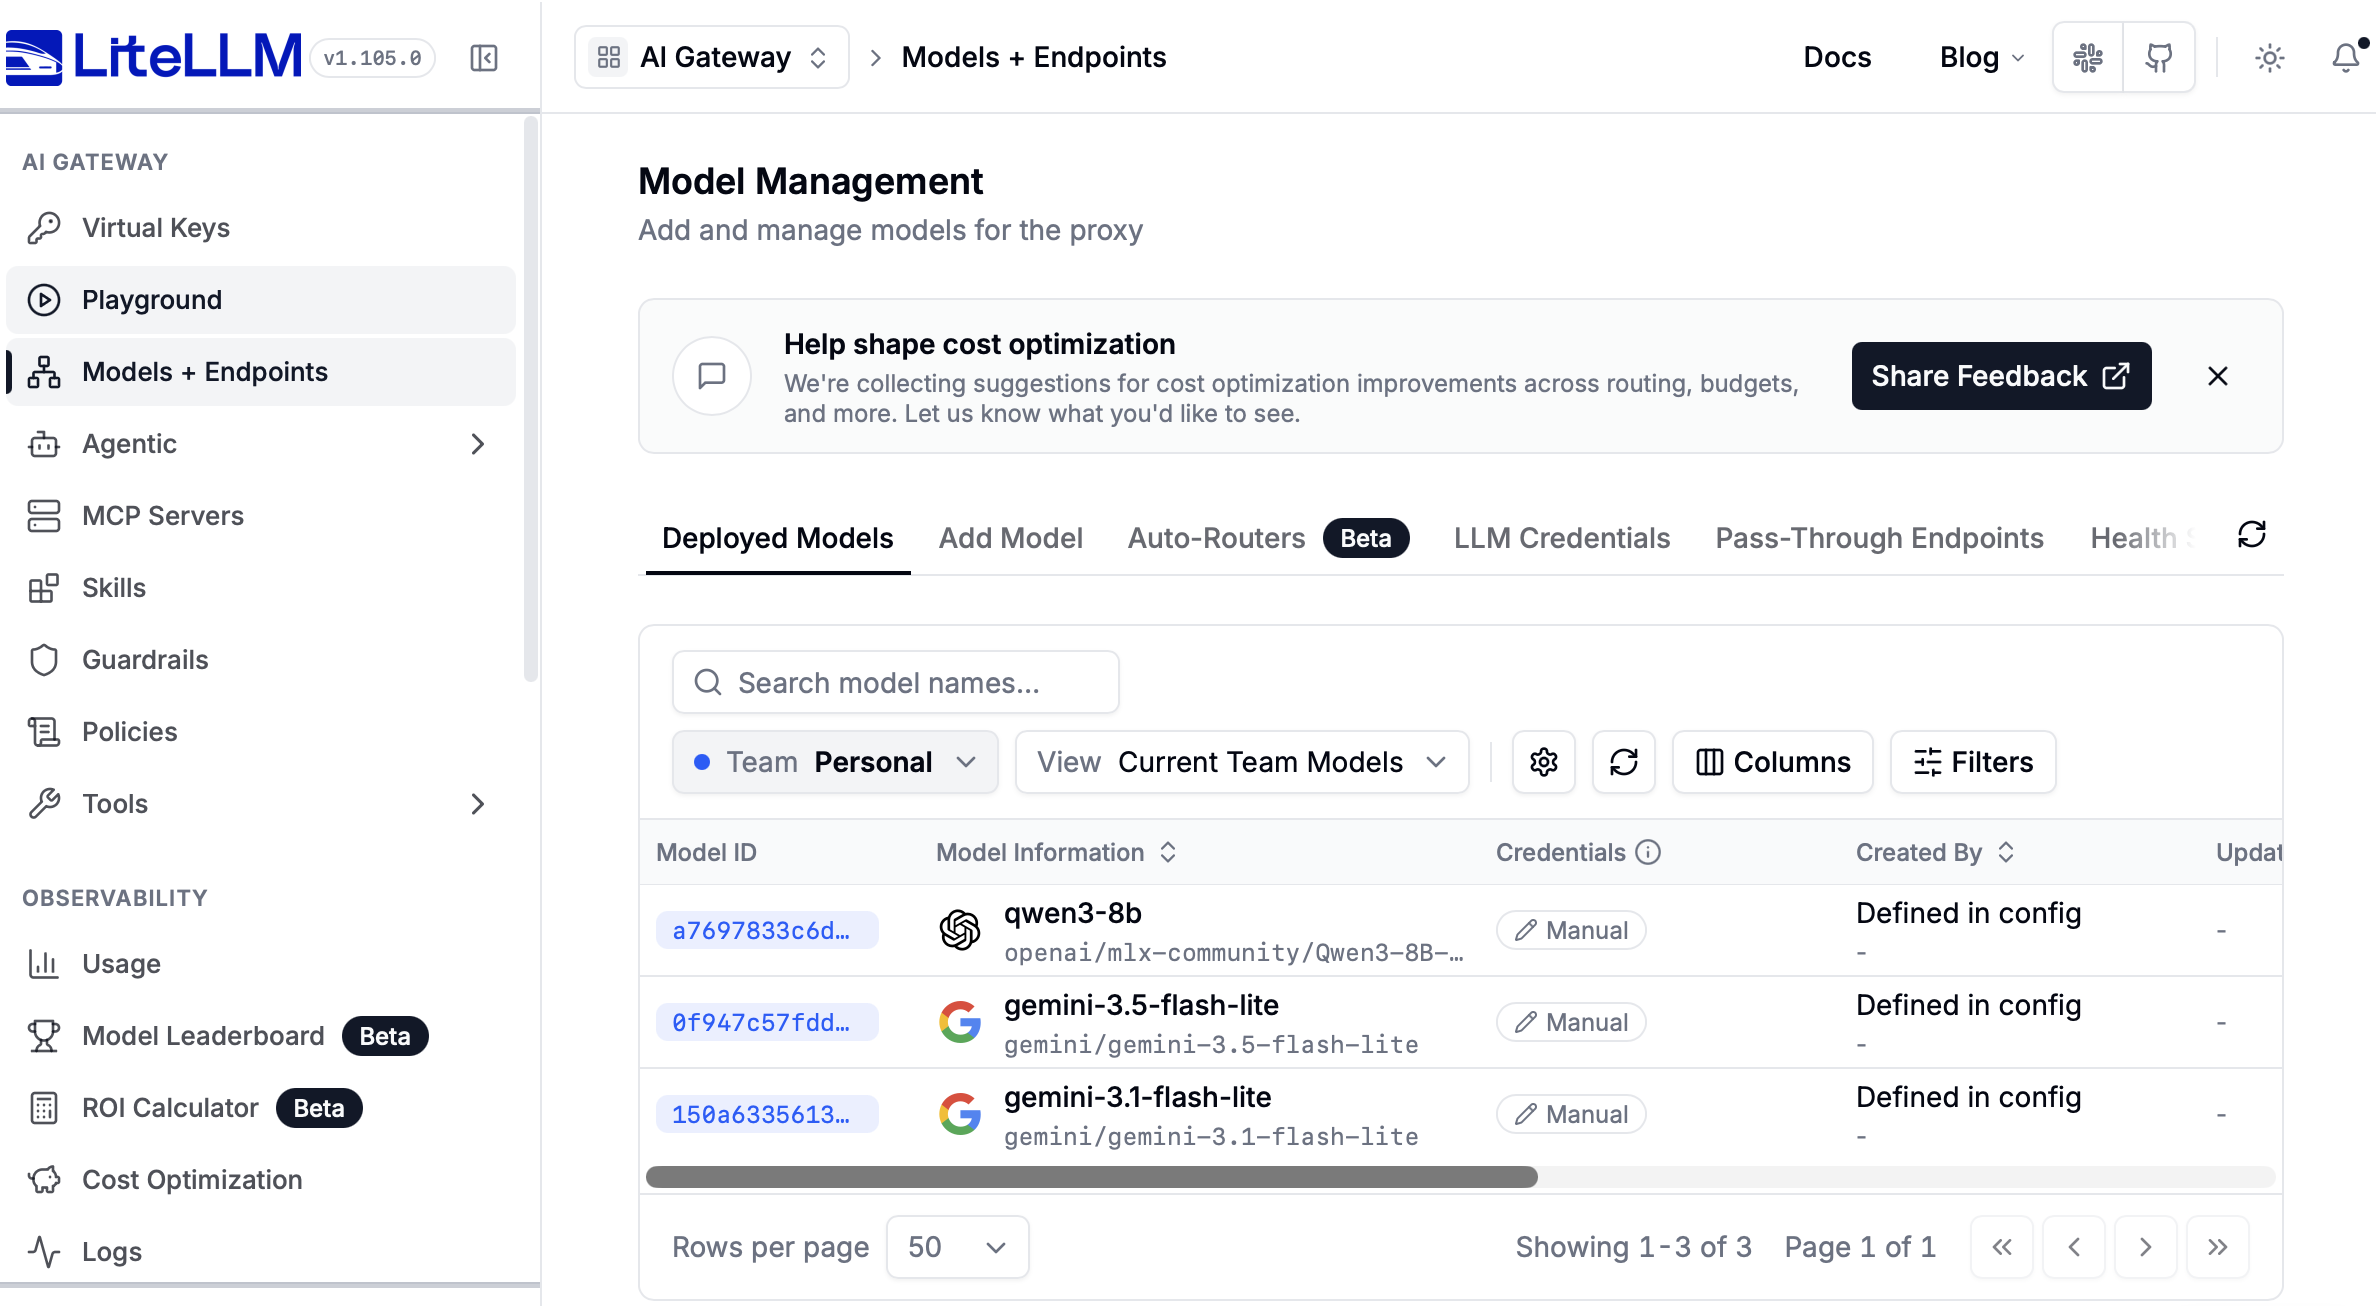Switch to the Add Model tab
The height and width of the screenshot is (1306, 2376).
[1010, 538]
